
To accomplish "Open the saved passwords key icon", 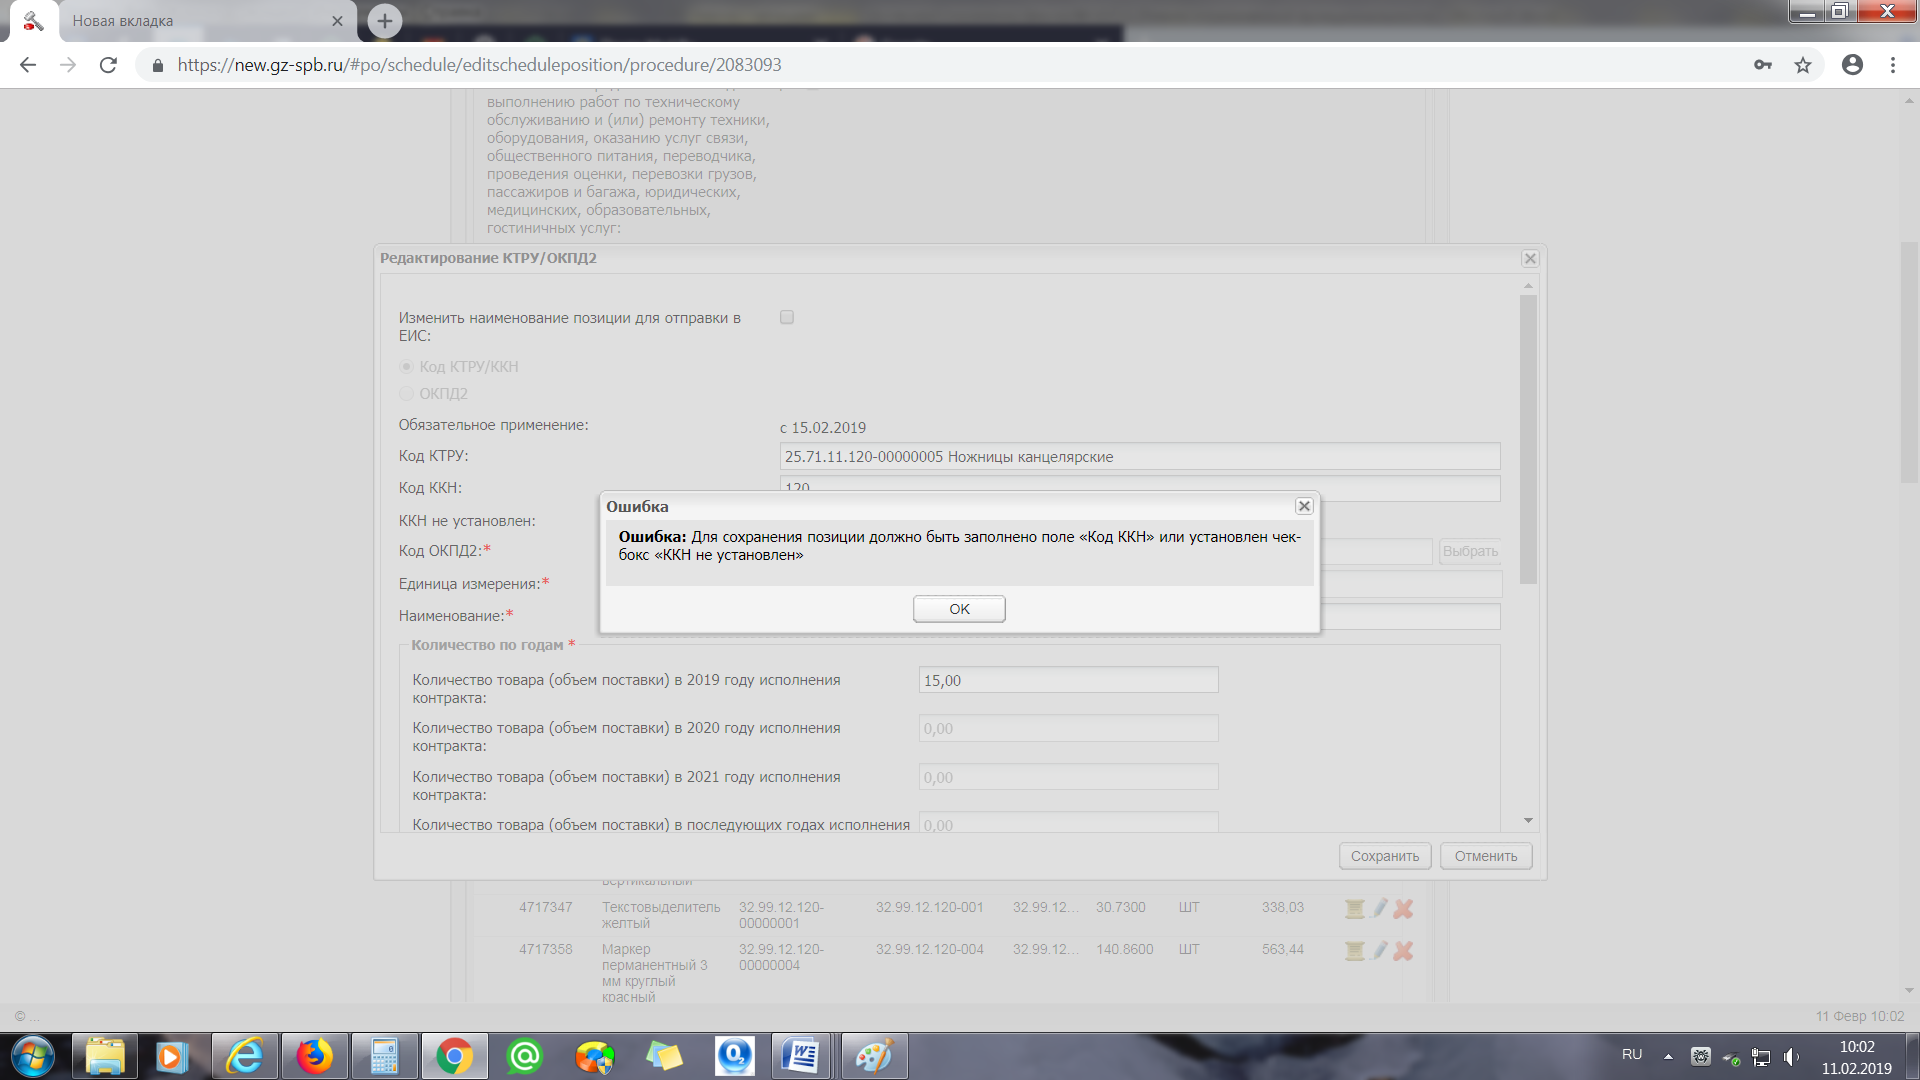I will coord(1762,65).
